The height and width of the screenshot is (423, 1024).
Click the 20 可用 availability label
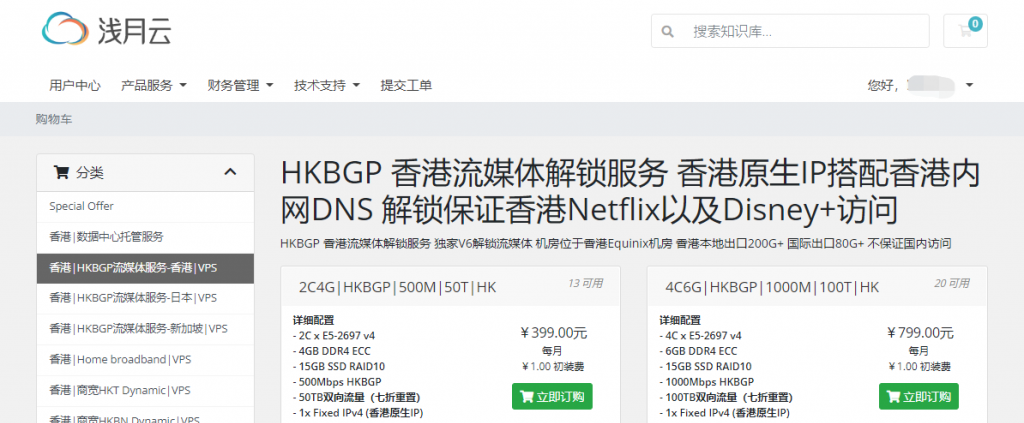(952, 283)
